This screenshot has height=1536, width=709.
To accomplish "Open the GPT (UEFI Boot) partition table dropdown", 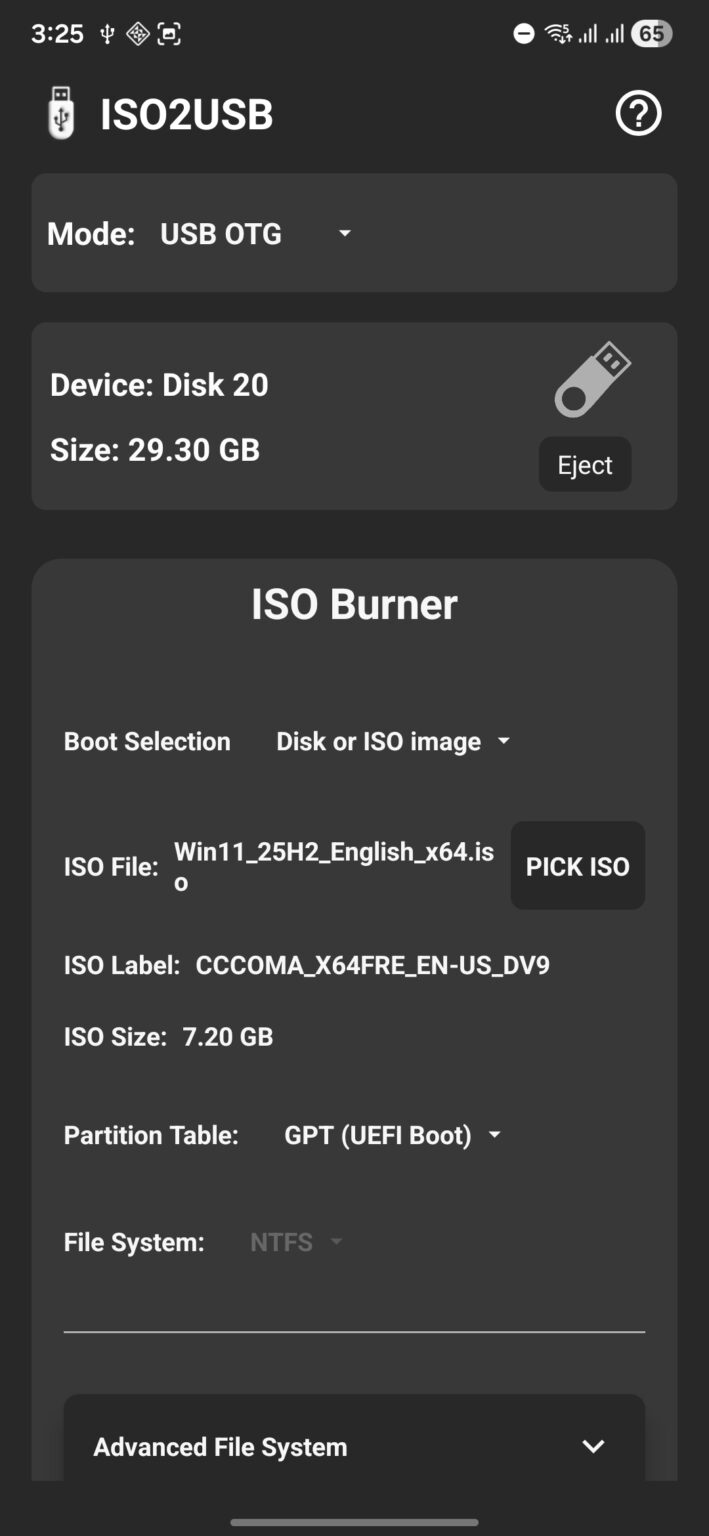I will [x=391, y=1135].
